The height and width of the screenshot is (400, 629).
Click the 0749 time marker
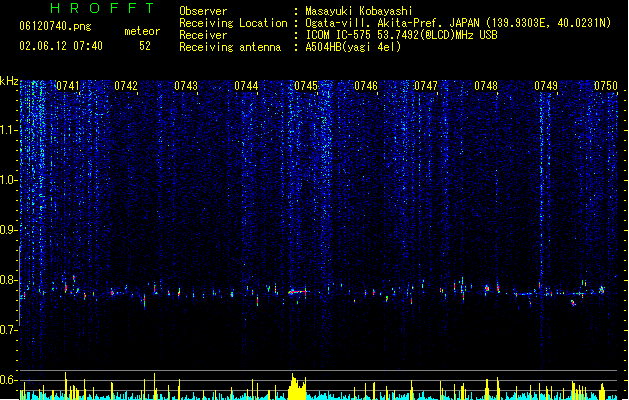click(546, 86)
